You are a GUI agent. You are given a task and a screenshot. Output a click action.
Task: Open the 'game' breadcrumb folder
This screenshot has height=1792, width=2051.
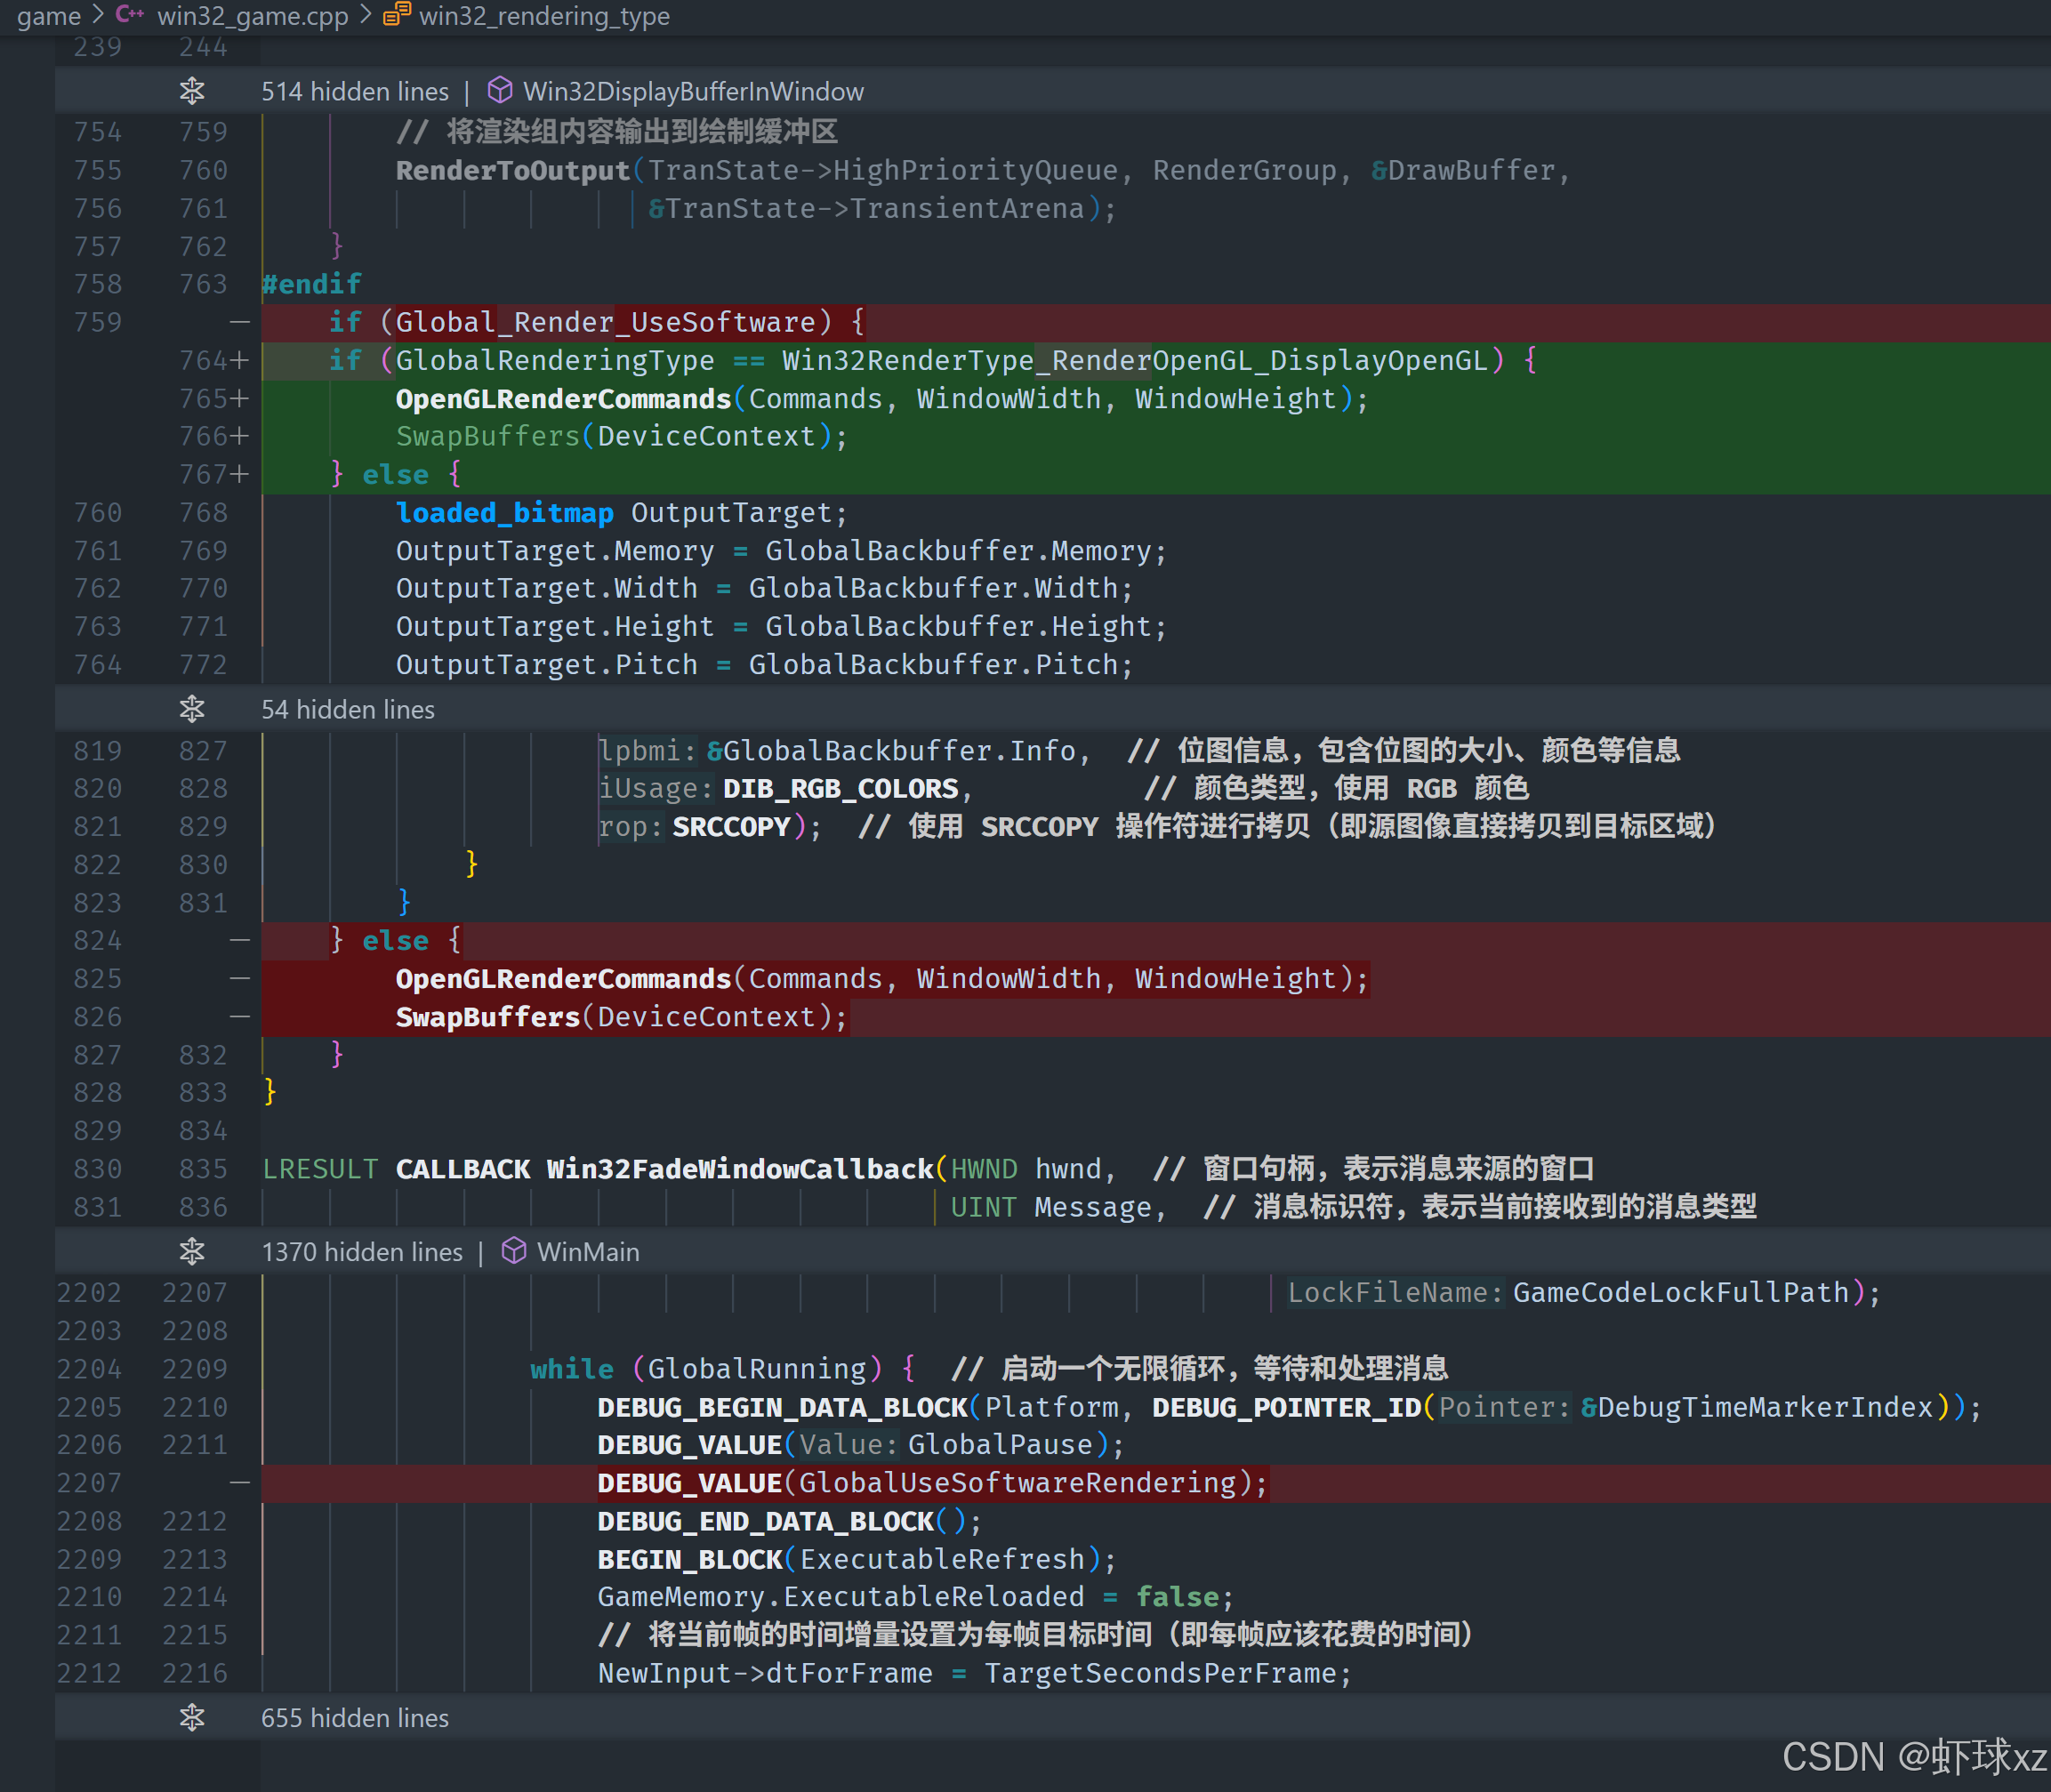[x=48, y=15]
